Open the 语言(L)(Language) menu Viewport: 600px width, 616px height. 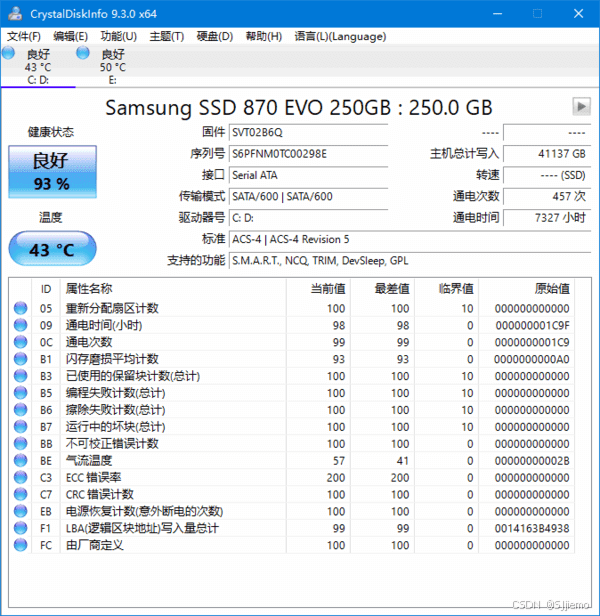tap(340, 37)
